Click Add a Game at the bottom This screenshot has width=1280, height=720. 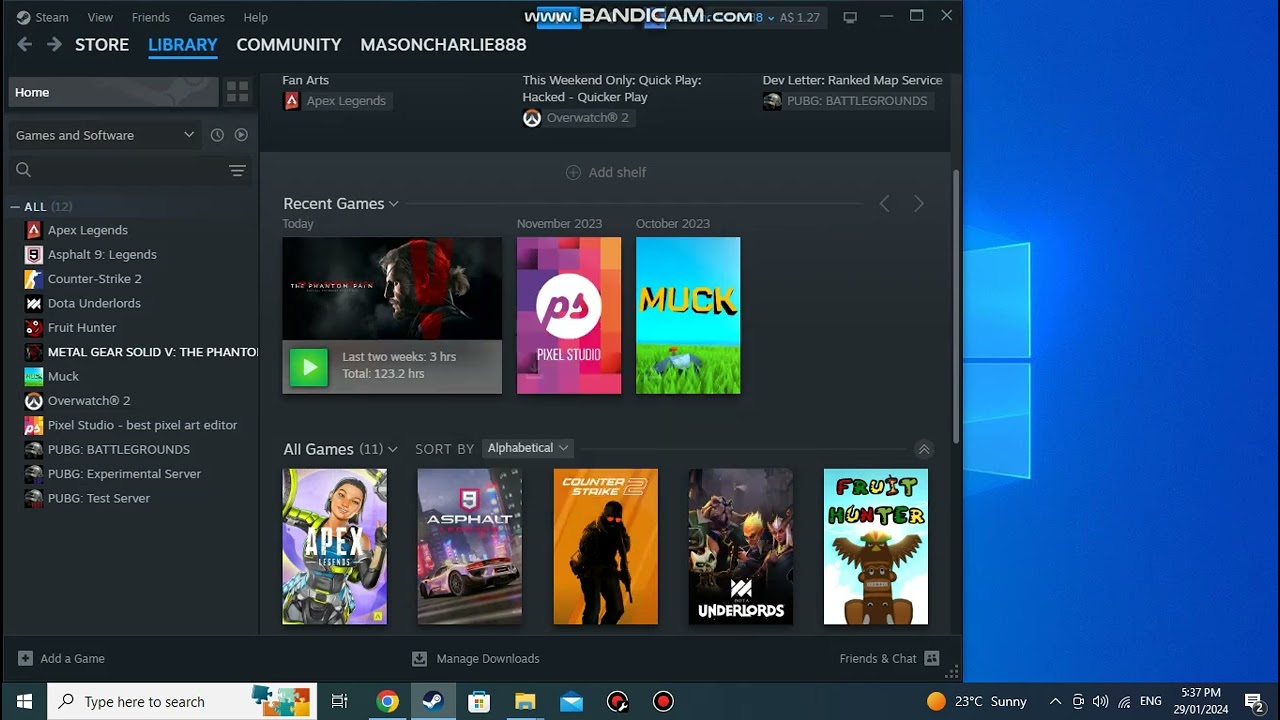coord(61,658)
